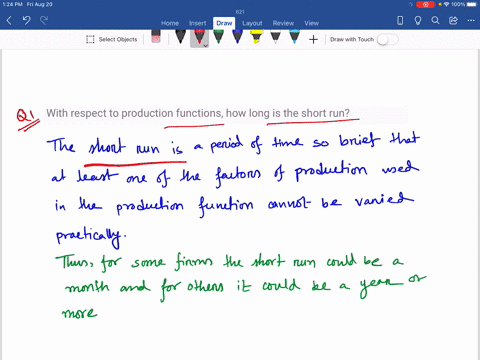Tap the screen recording indicator
Viewport: 480px width, 360px height.
coord(426,4)
